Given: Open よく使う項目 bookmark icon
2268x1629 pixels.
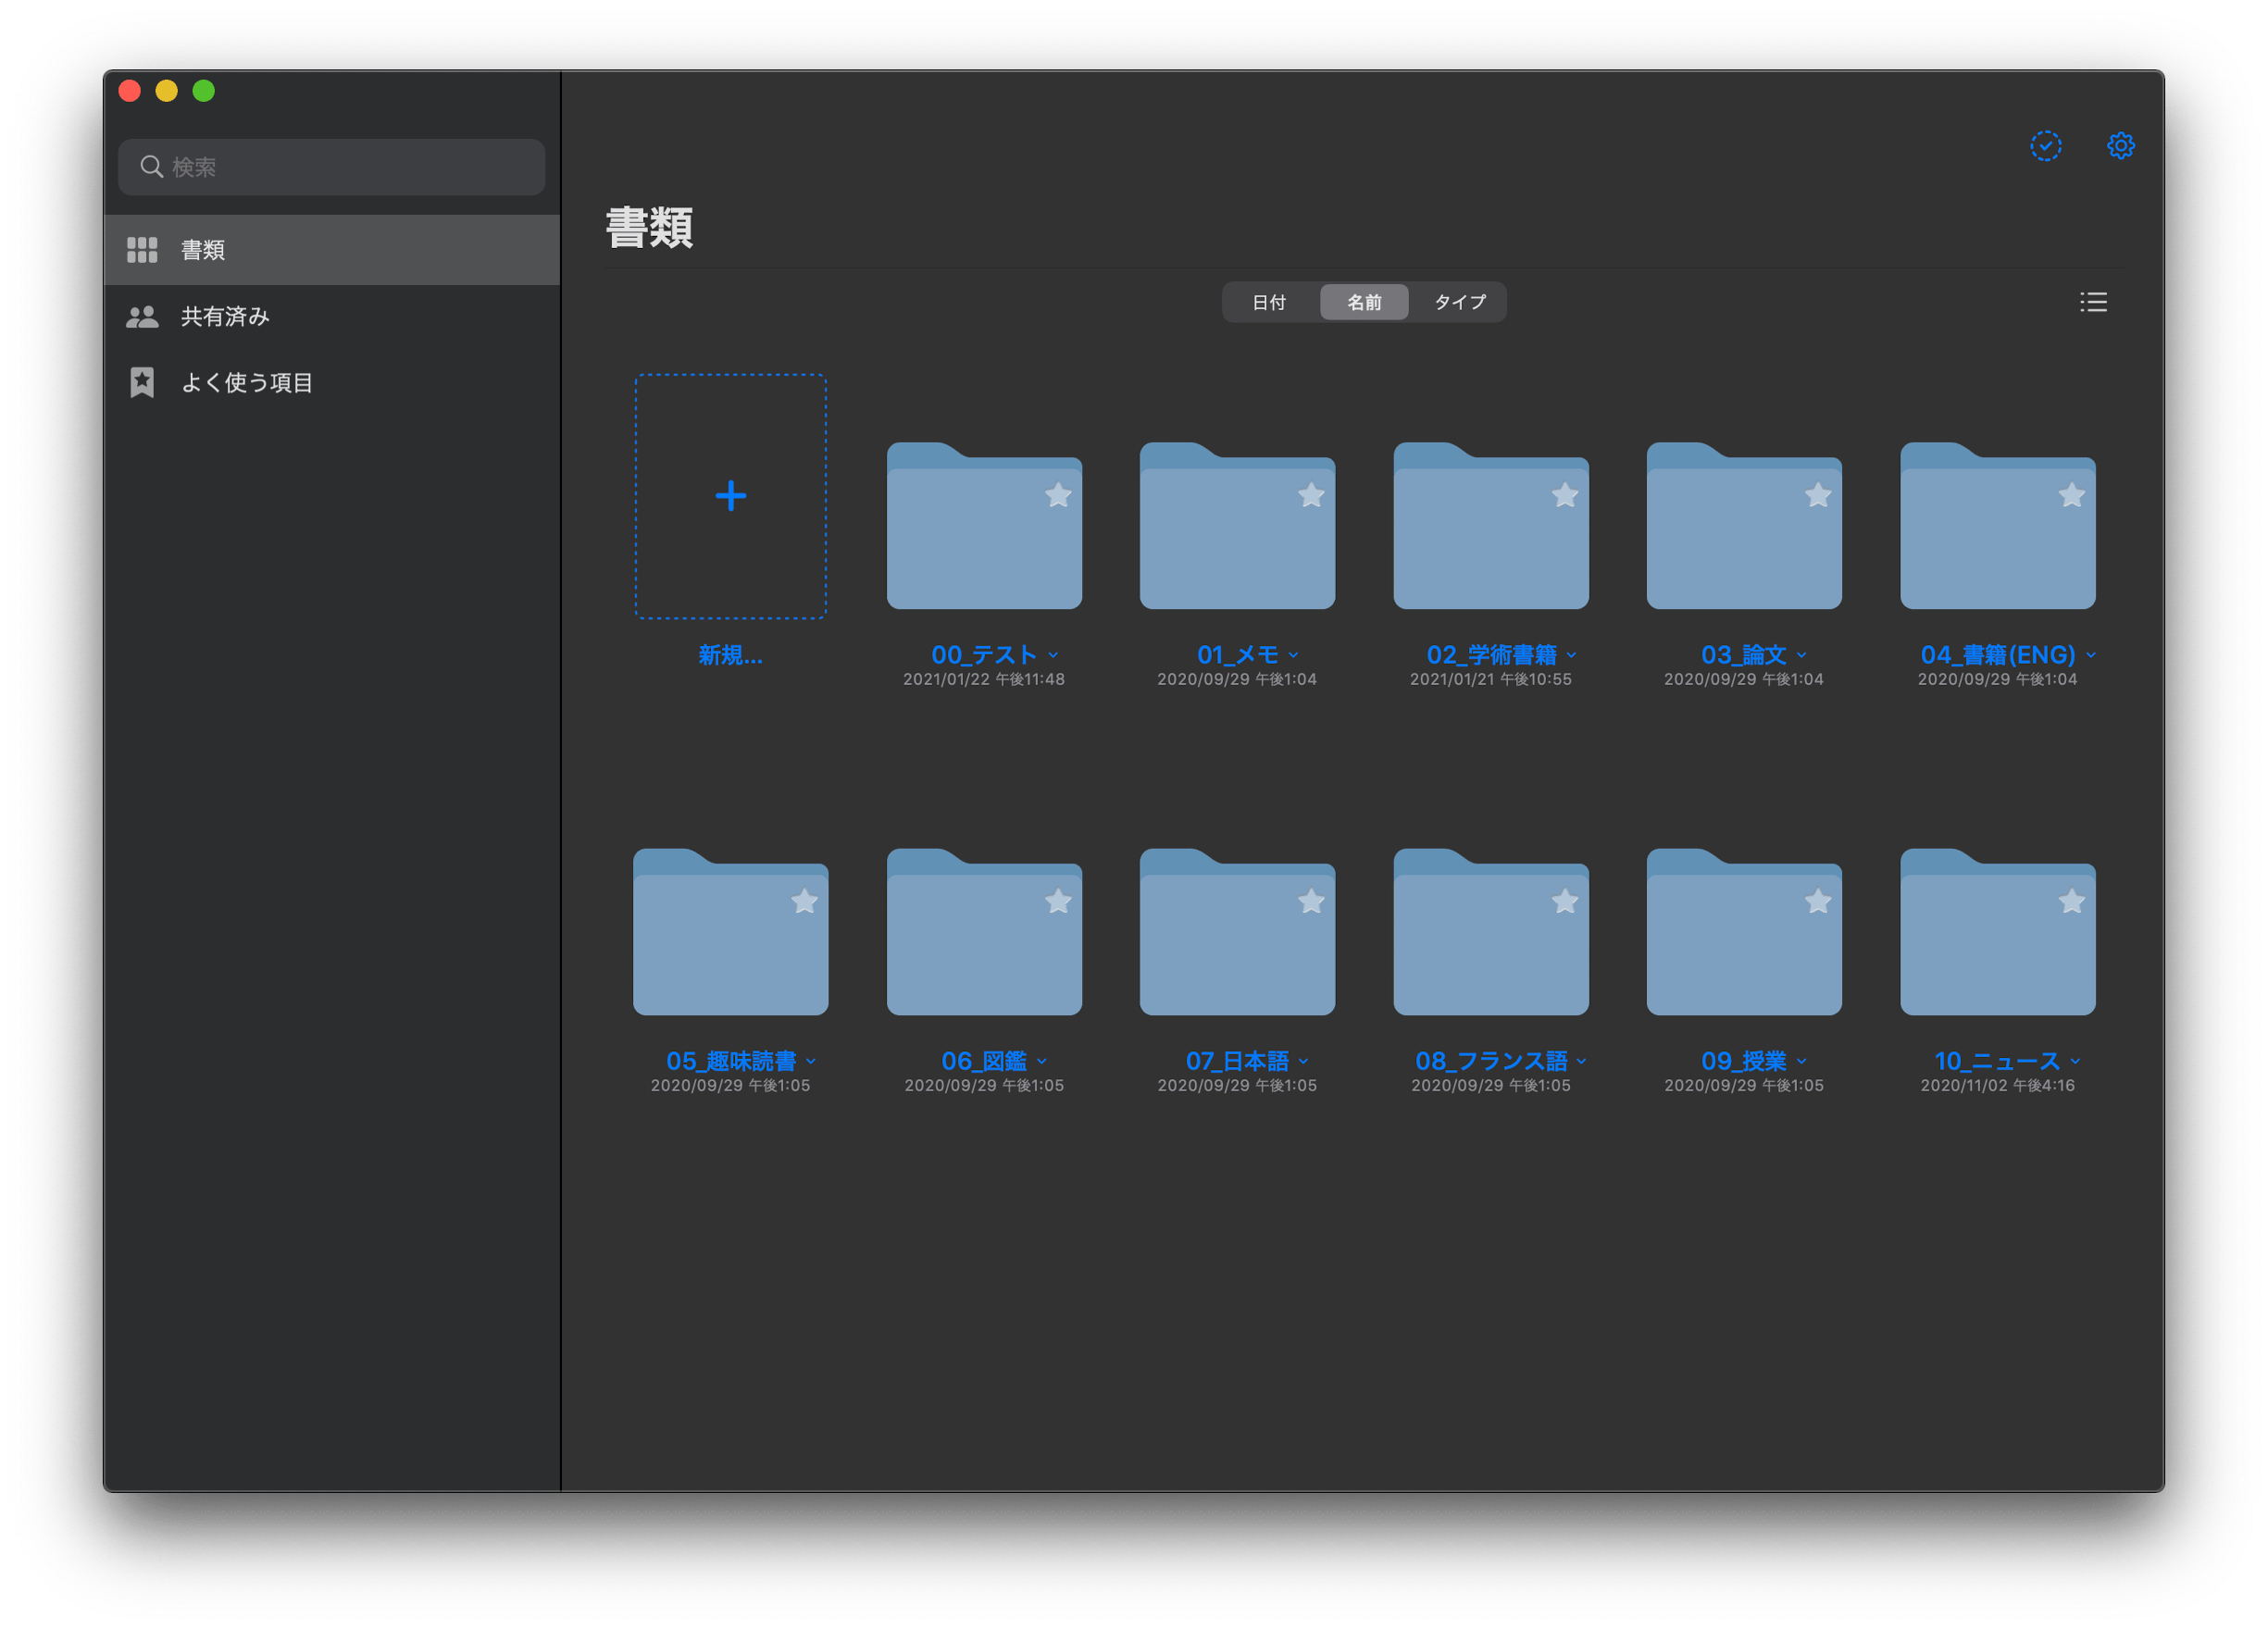Looking at the screenshot, I should [142, 382].
